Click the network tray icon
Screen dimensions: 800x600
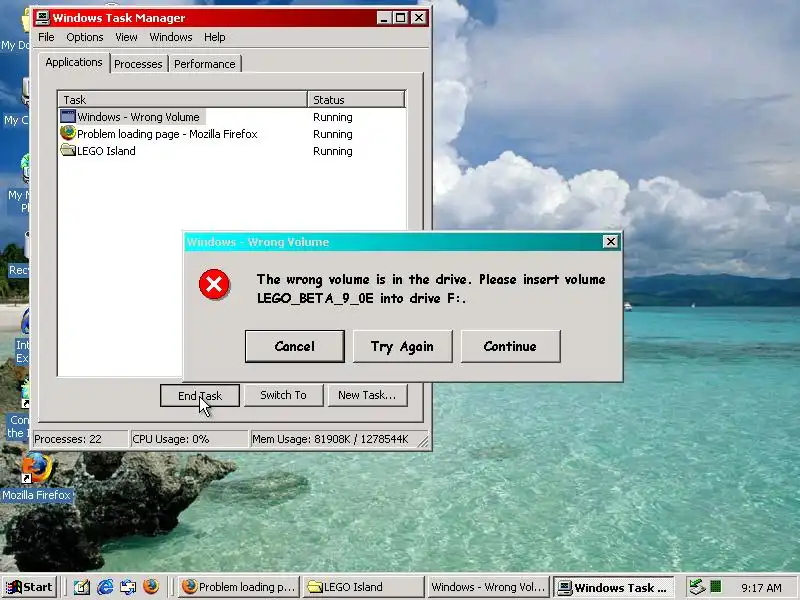click(697, 587)
